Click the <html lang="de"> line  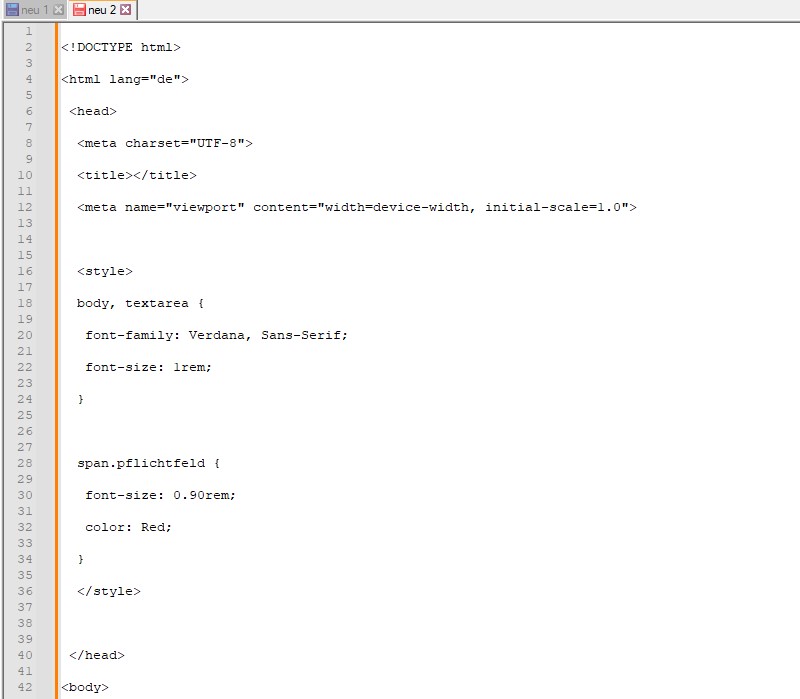click(125, 79)
